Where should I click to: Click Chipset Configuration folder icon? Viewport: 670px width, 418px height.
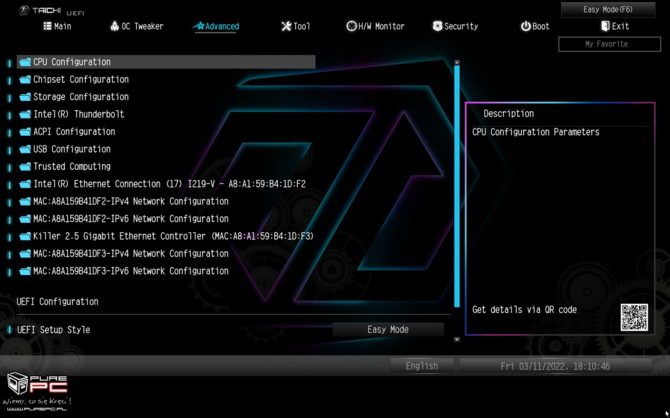coord(25,79)
